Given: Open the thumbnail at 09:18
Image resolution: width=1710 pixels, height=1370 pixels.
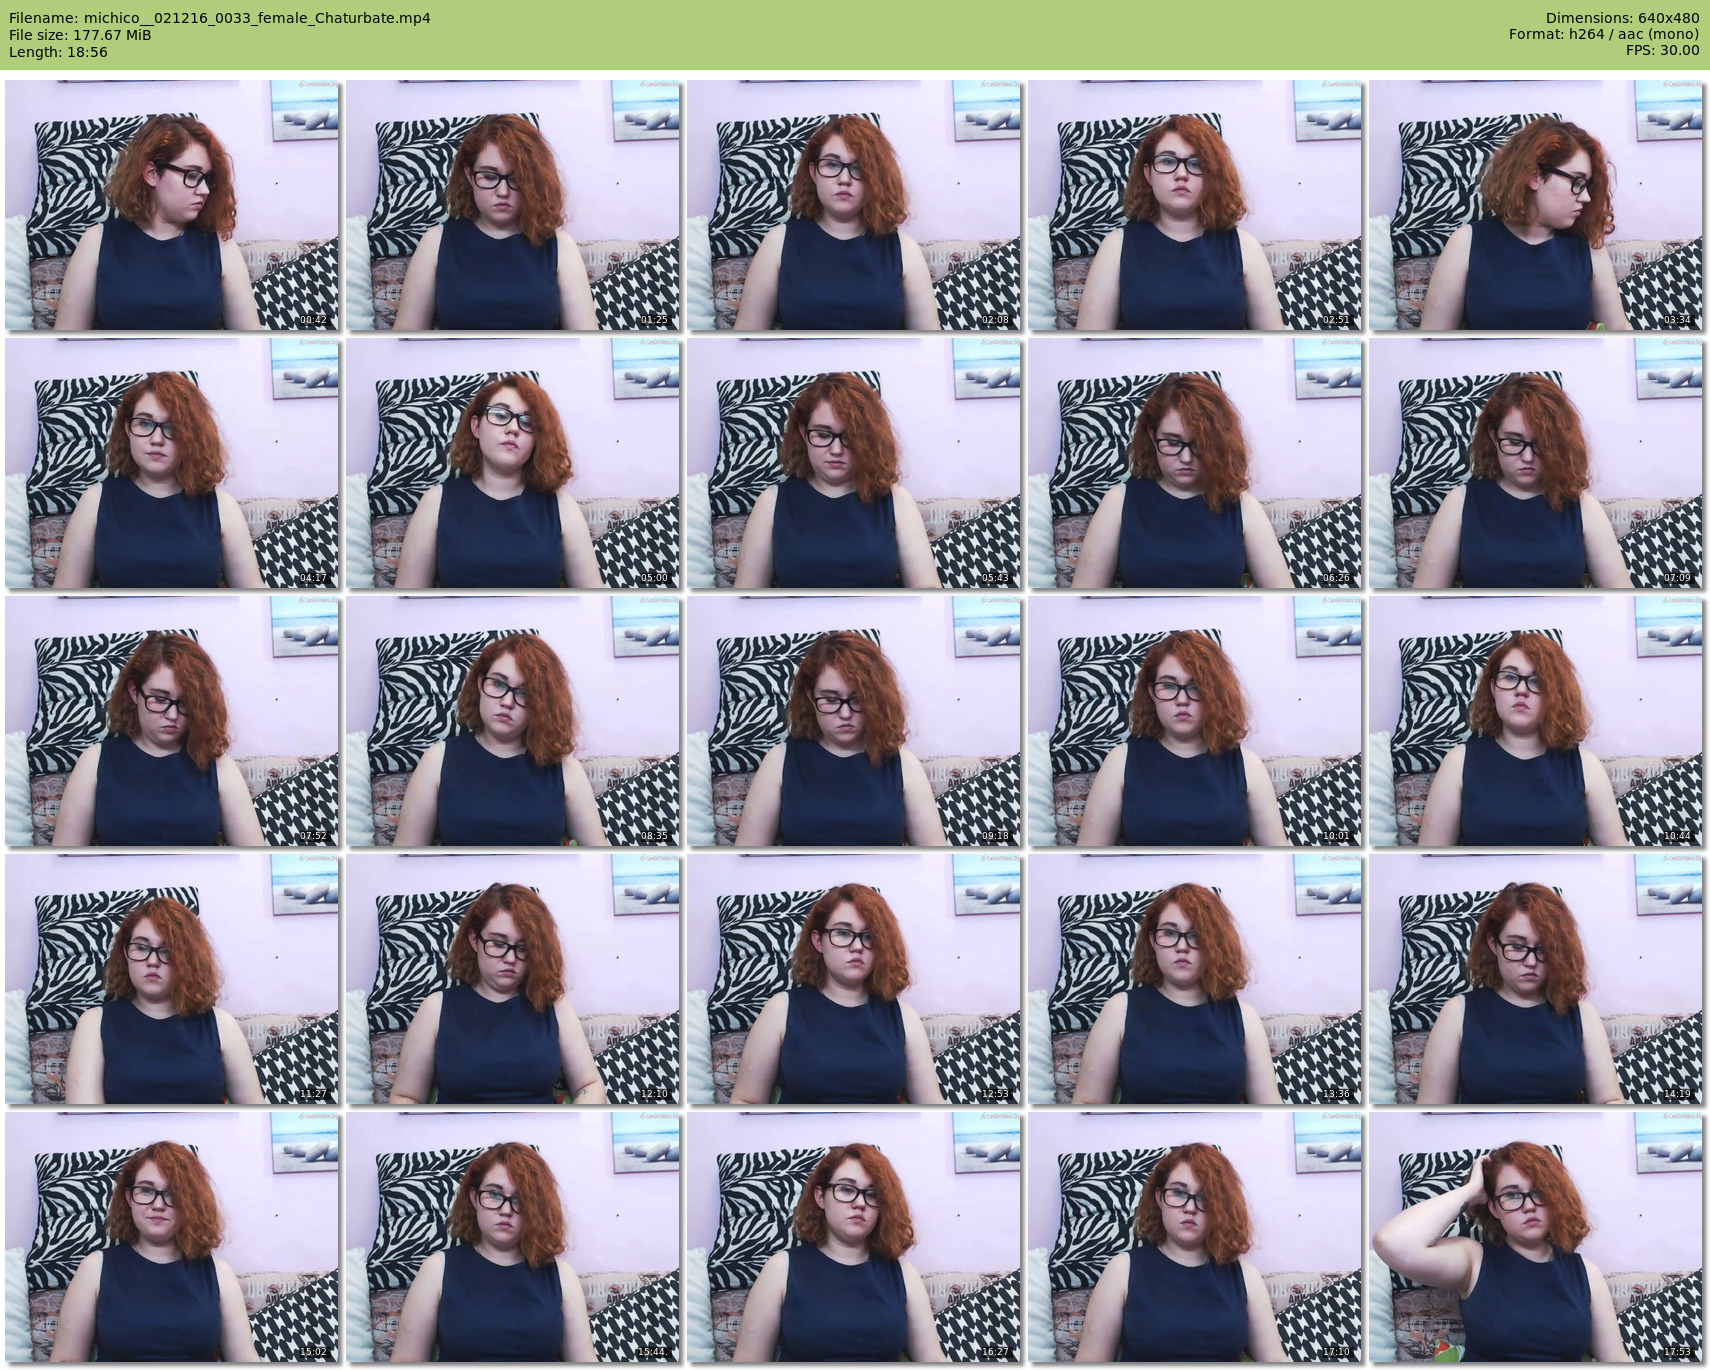Looking at the screenshot, I should pyautogui.click(x=854, y=721).
